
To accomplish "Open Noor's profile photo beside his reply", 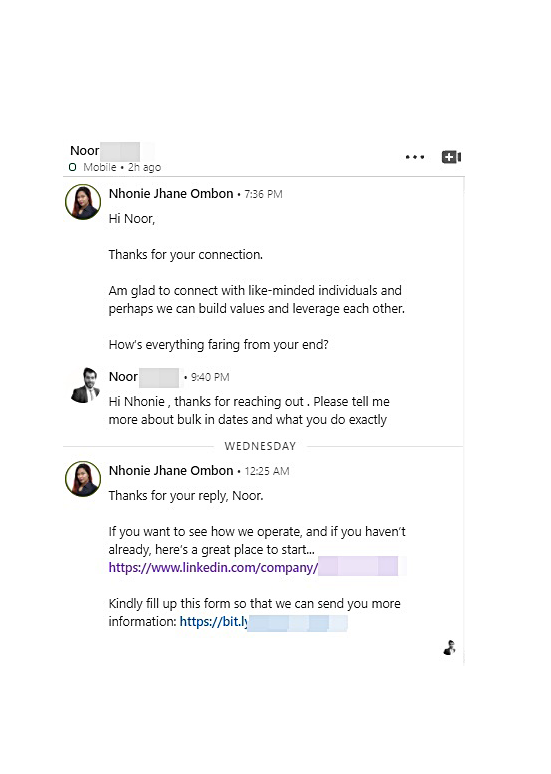I will tap(85, 386).
